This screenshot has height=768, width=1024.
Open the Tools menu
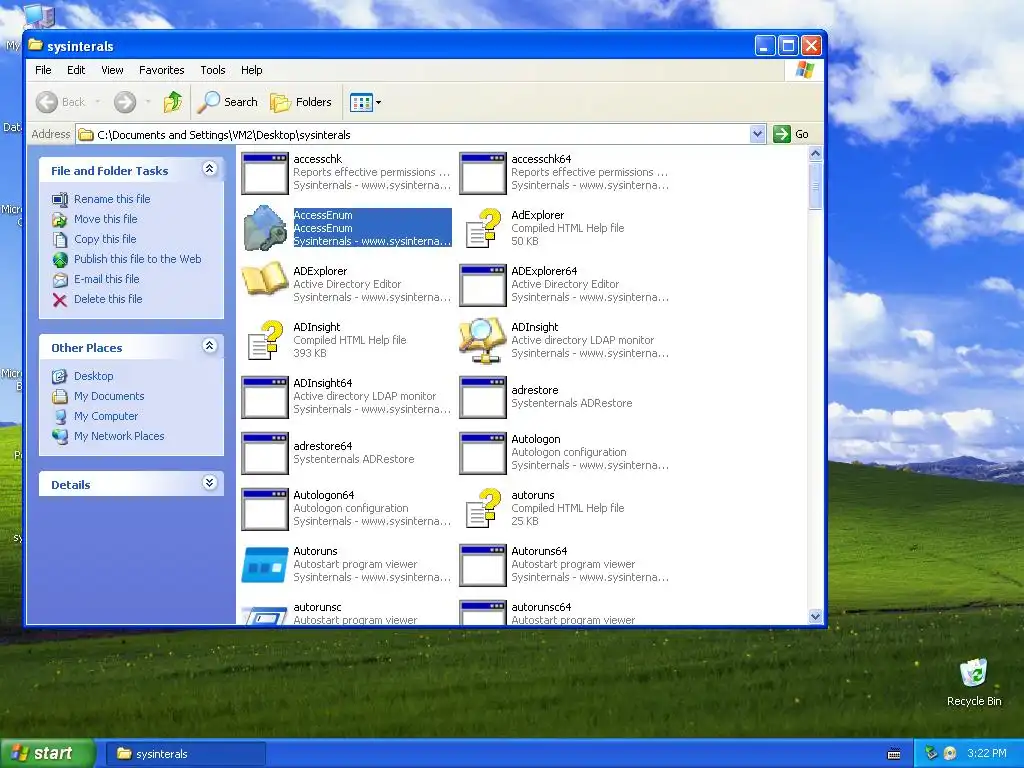click(x=212, y=70)
